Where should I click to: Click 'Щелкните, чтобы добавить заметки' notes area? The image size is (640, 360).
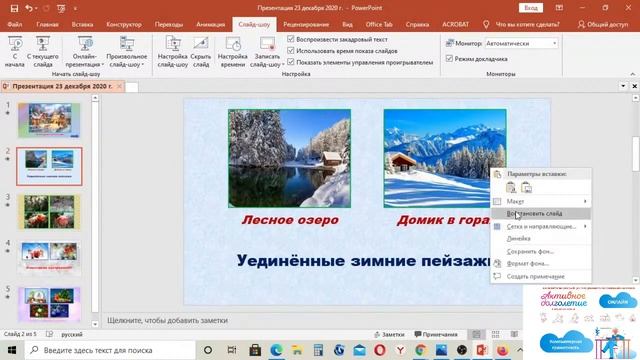(x=167, y=320)
